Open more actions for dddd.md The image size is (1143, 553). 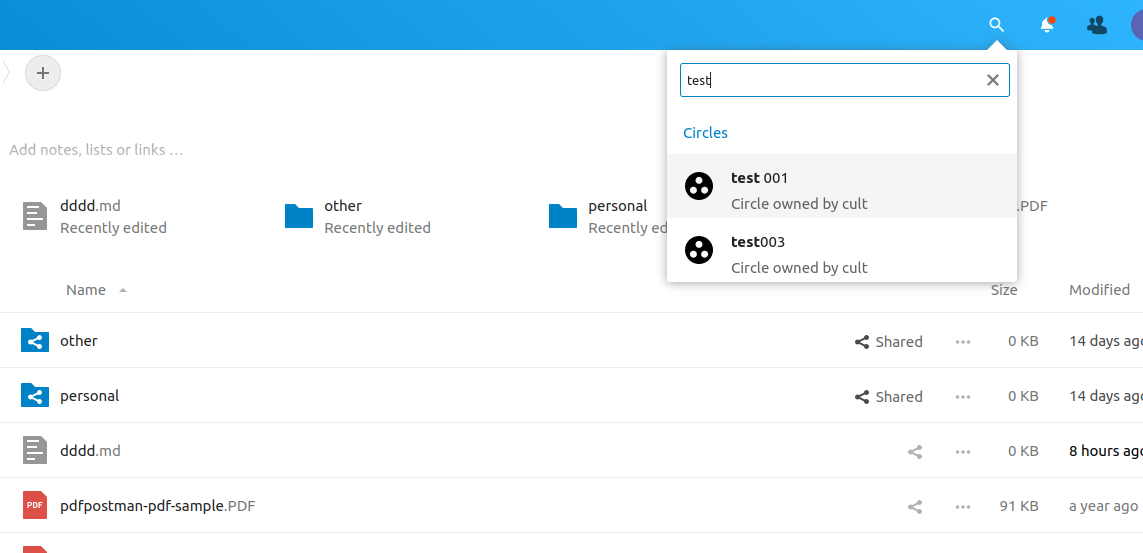tap(963, 452)
